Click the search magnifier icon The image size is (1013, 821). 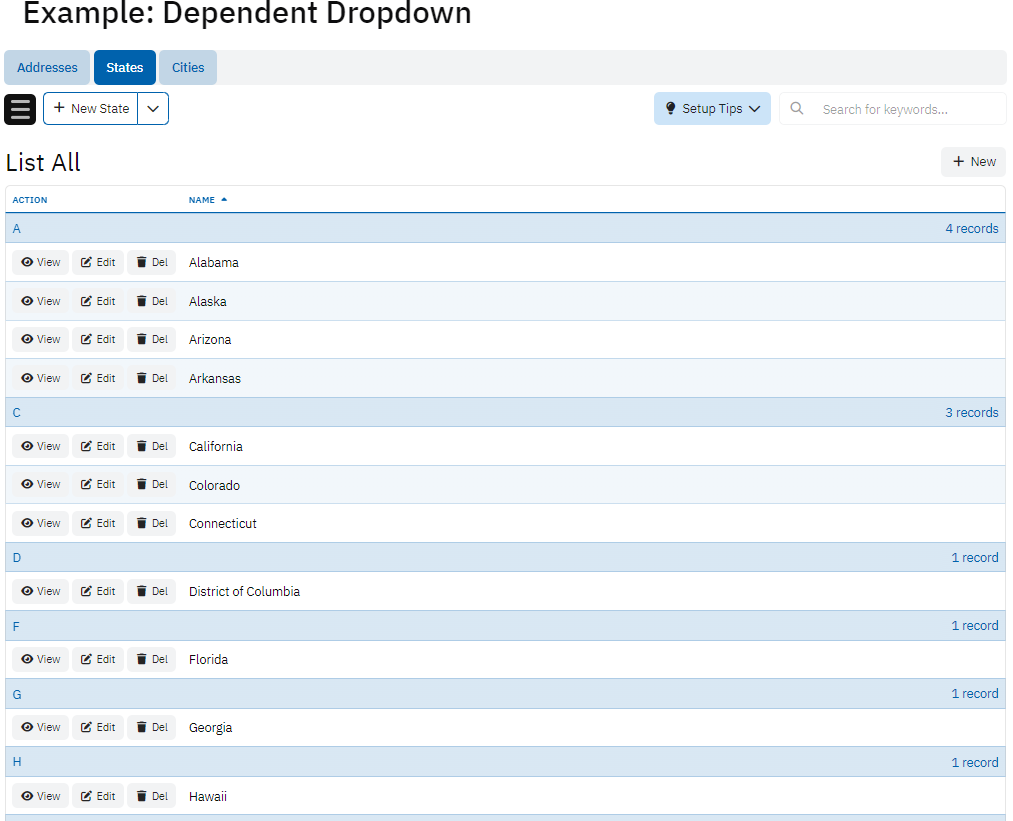[797, 109]
